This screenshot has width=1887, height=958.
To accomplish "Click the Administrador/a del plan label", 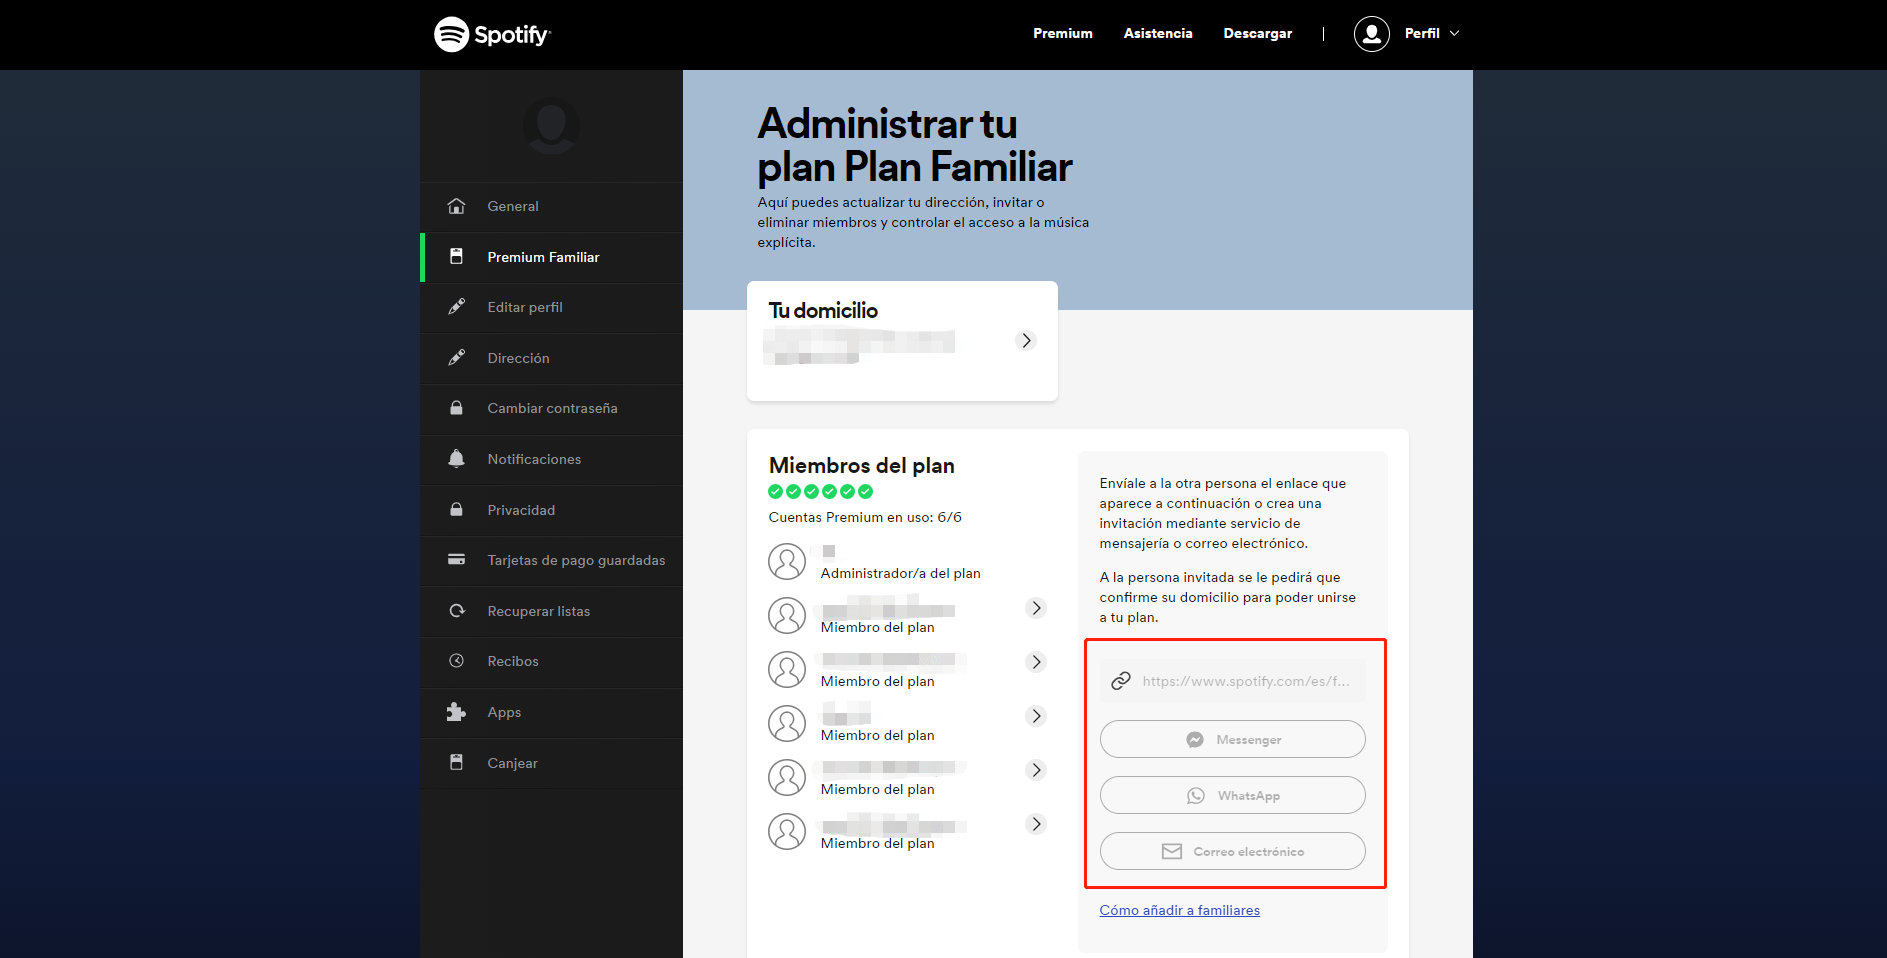I will [x=900, y=574].
